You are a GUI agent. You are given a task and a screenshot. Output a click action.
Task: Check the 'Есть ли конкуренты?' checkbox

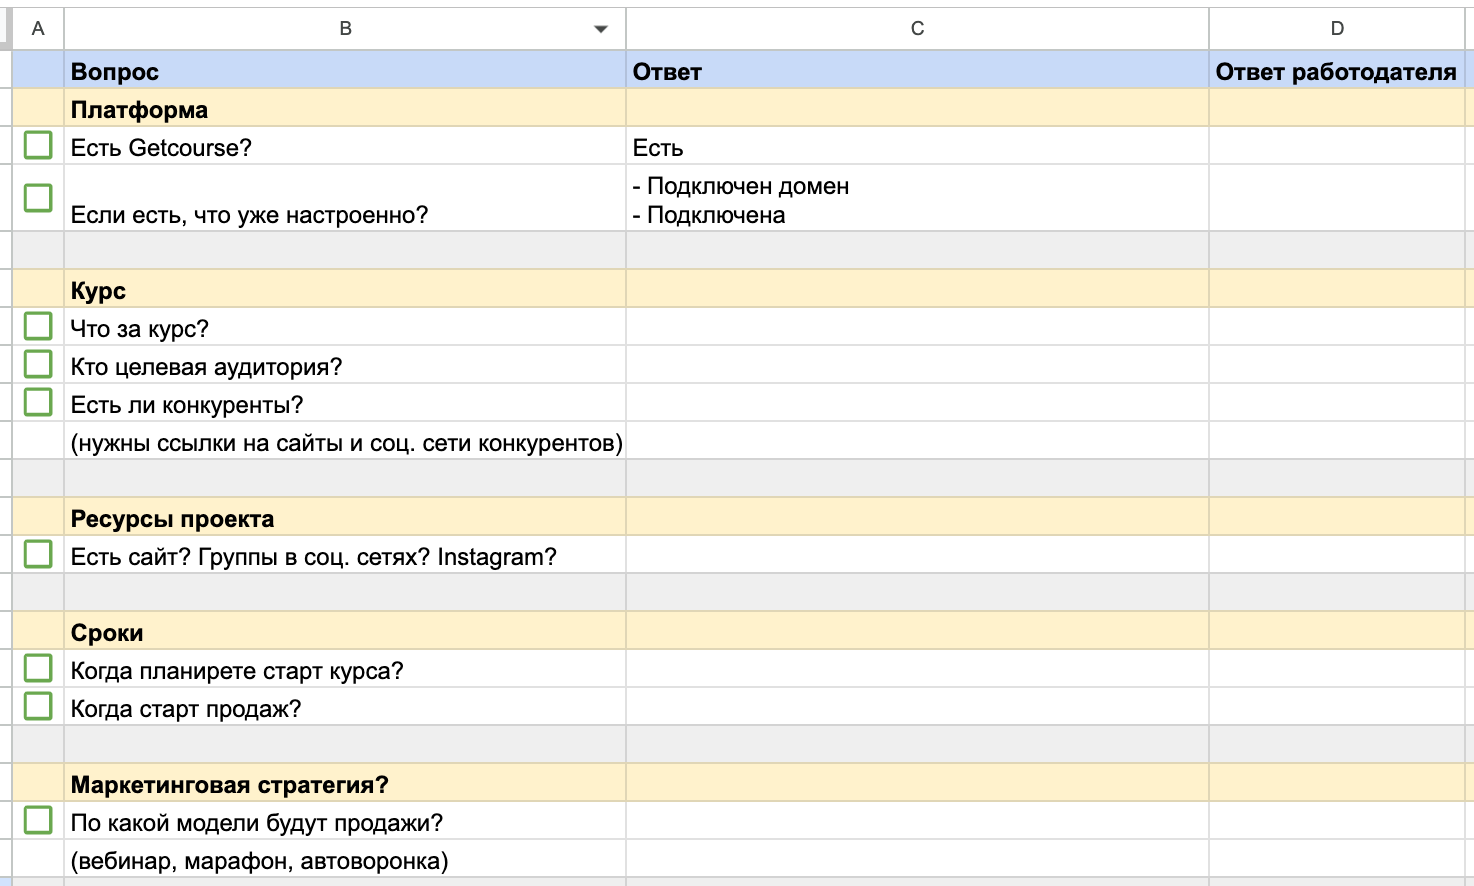(x=38, y=402)
